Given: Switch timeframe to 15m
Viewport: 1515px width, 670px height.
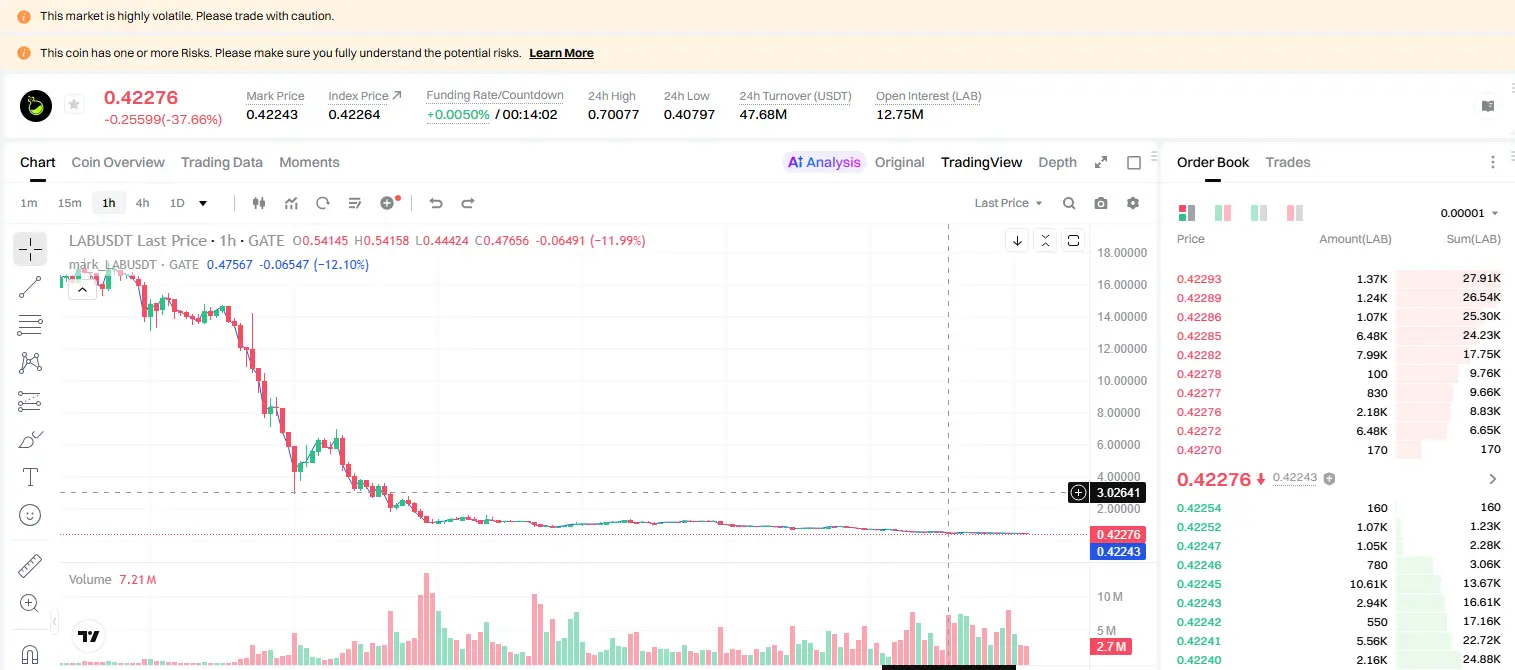Looking at the screenshot, I should [x=69, y=203].
